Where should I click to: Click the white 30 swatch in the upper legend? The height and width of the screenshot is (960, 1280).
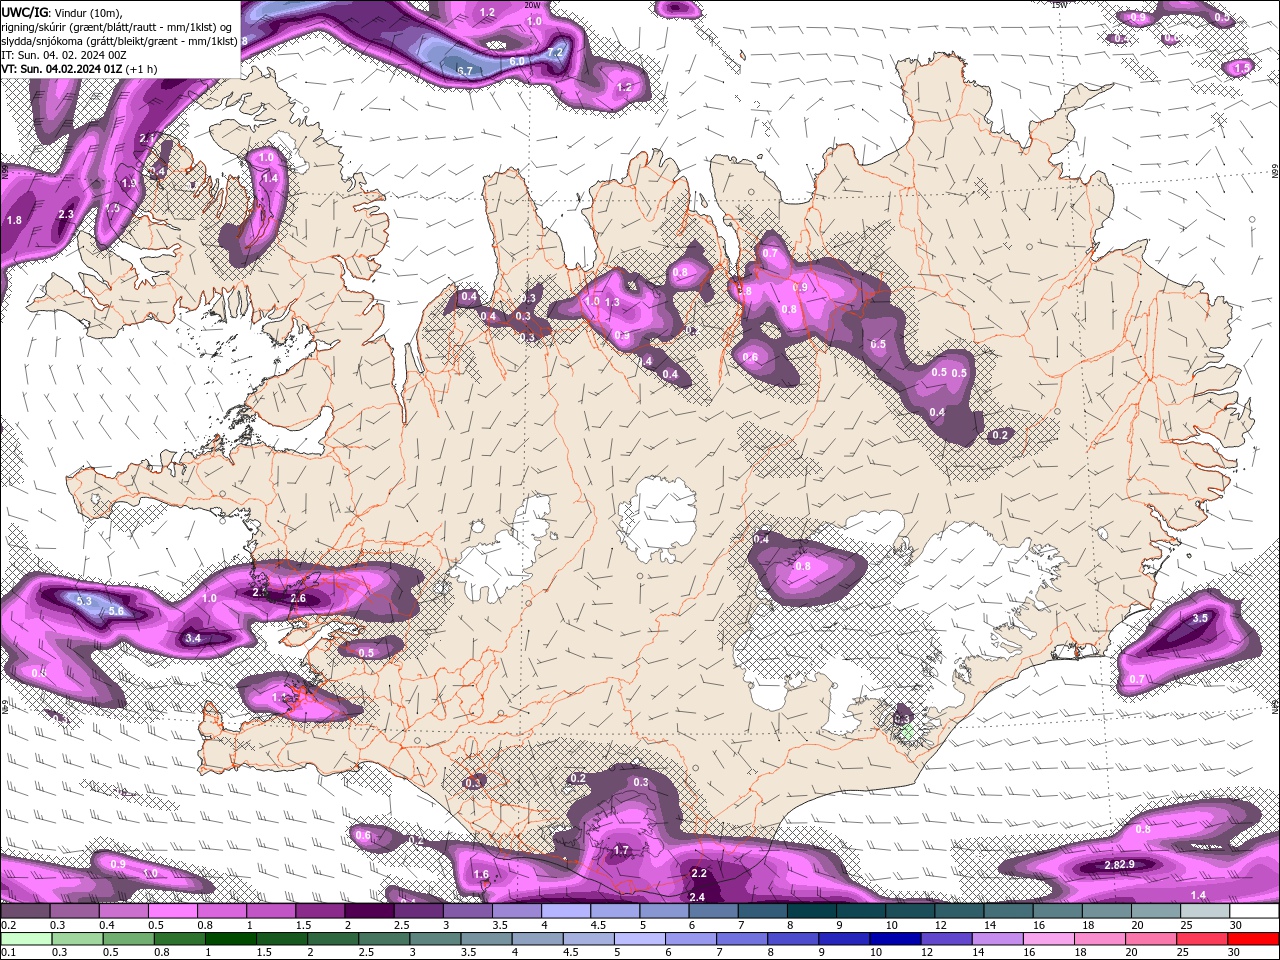1253,911
